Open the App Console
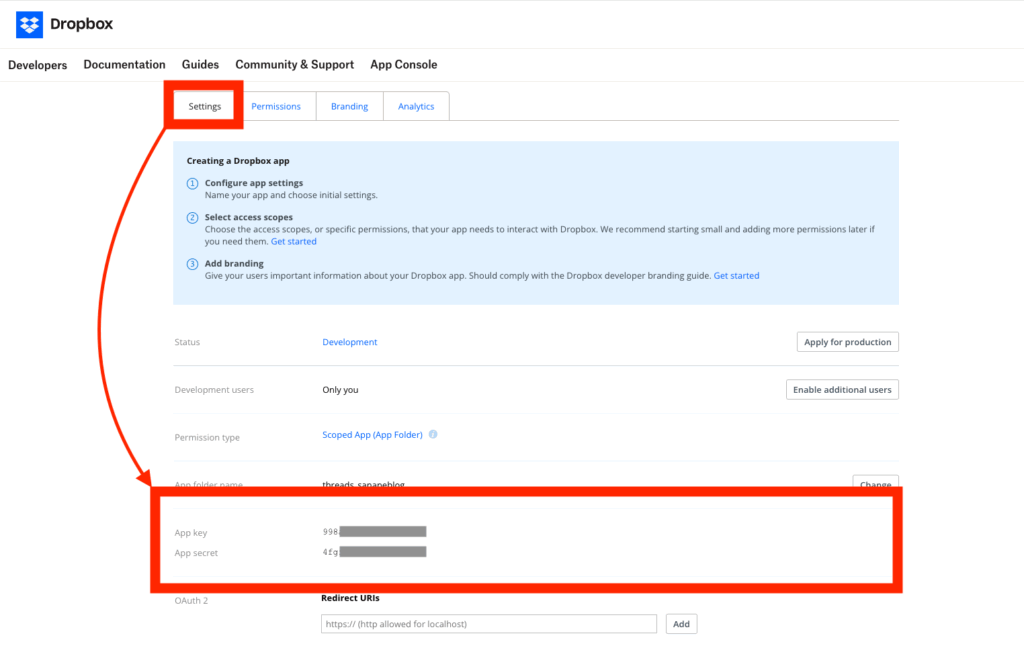This screenshot has height=646, width=1024. coord(404,65)
